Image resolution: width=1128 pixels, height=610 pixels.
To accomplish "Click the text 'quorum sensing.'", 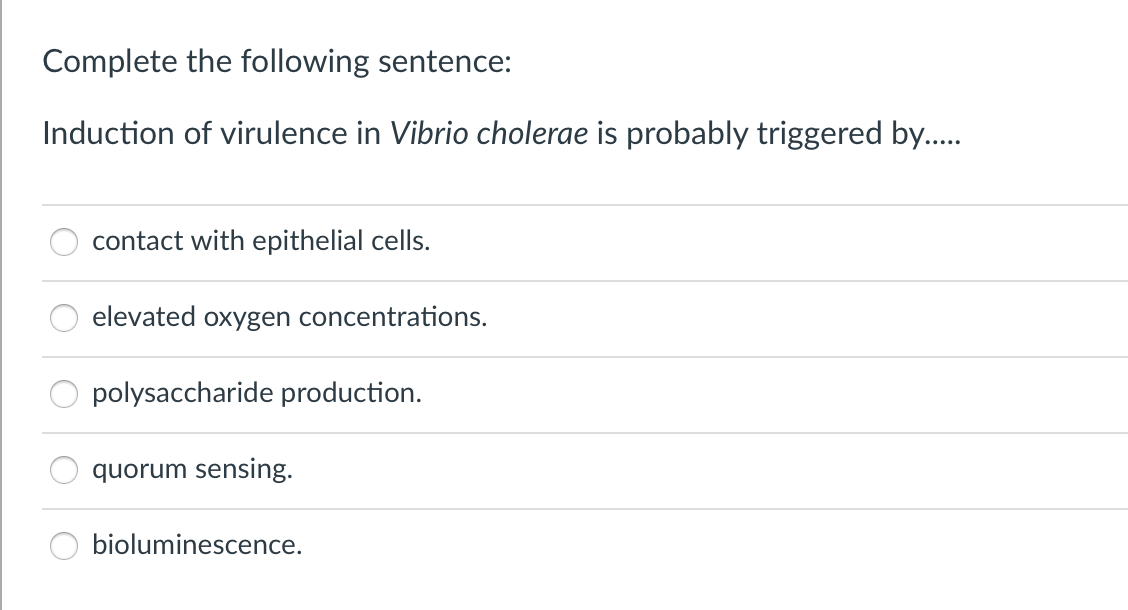I will pos(192,469).
